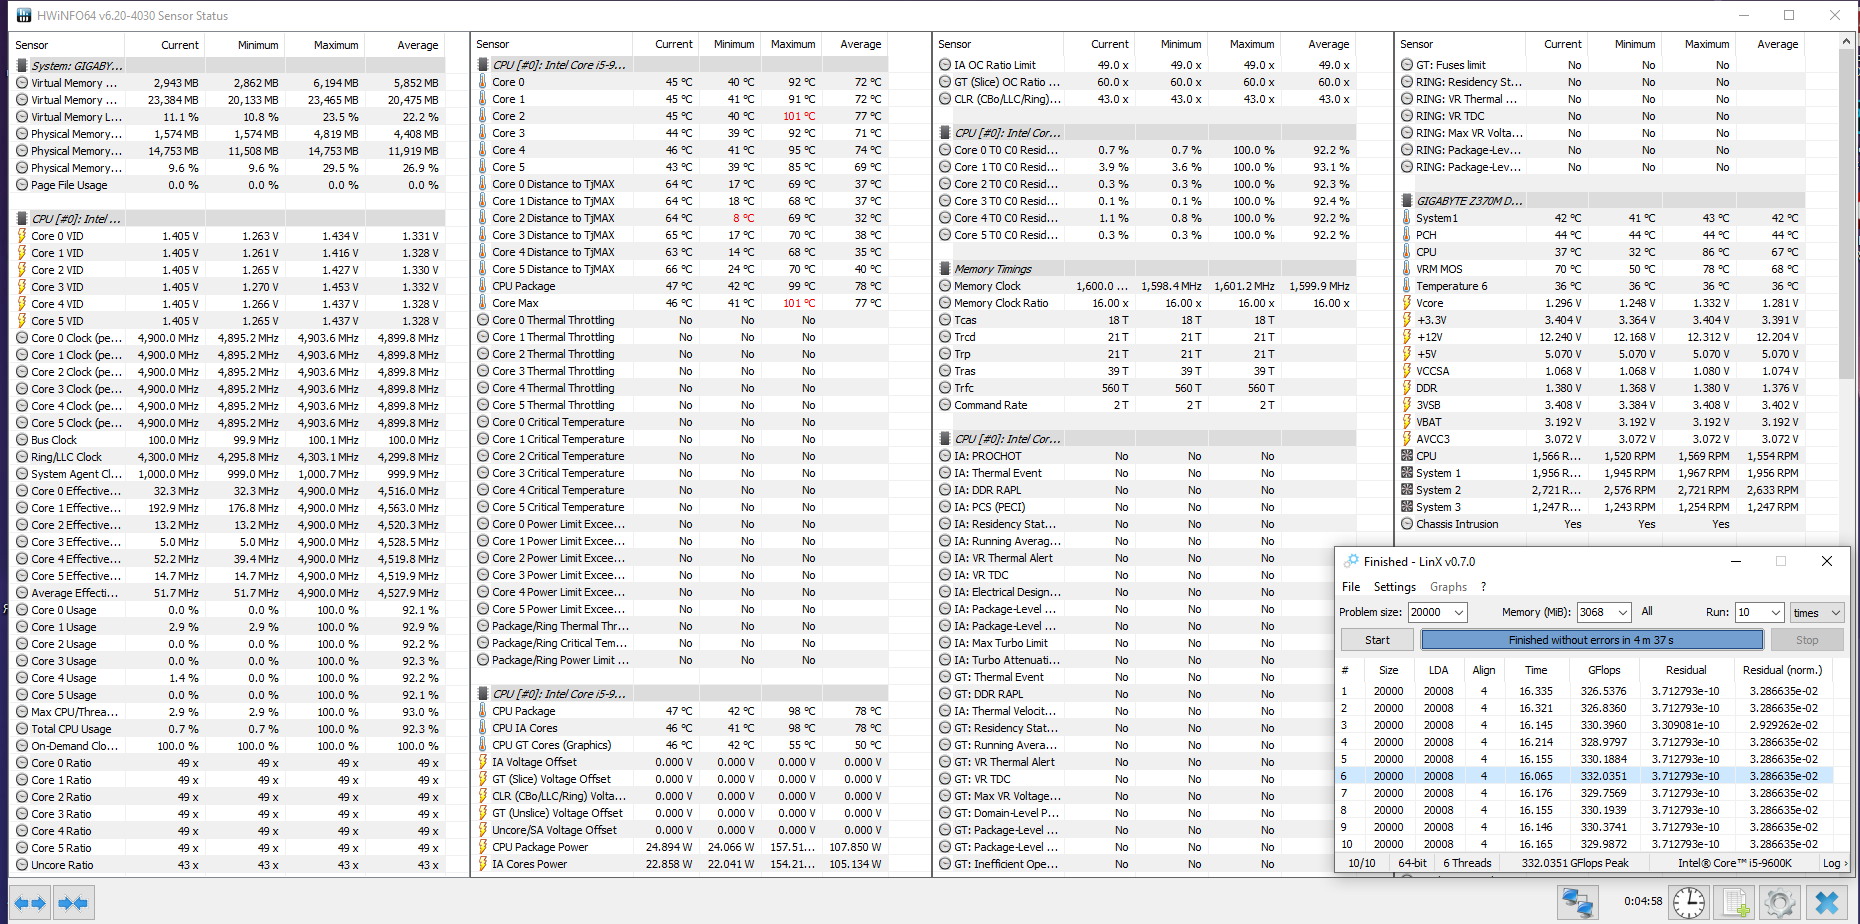Click the icon beside Chassis Intrusion

1407,524
